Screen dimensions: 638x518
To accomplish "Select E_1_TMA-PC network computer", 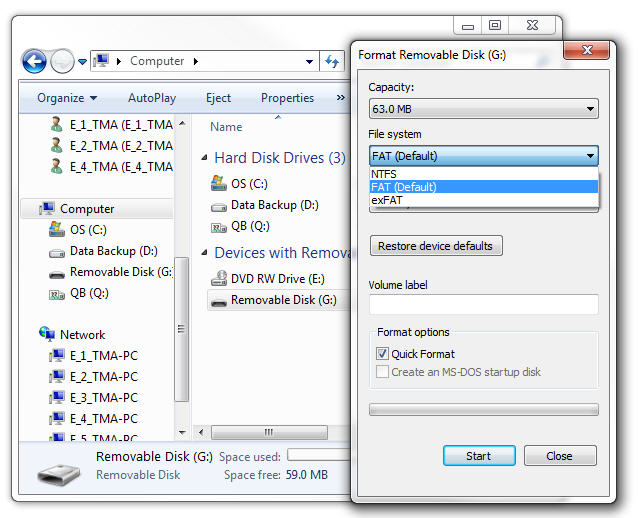I will [93, 356].
